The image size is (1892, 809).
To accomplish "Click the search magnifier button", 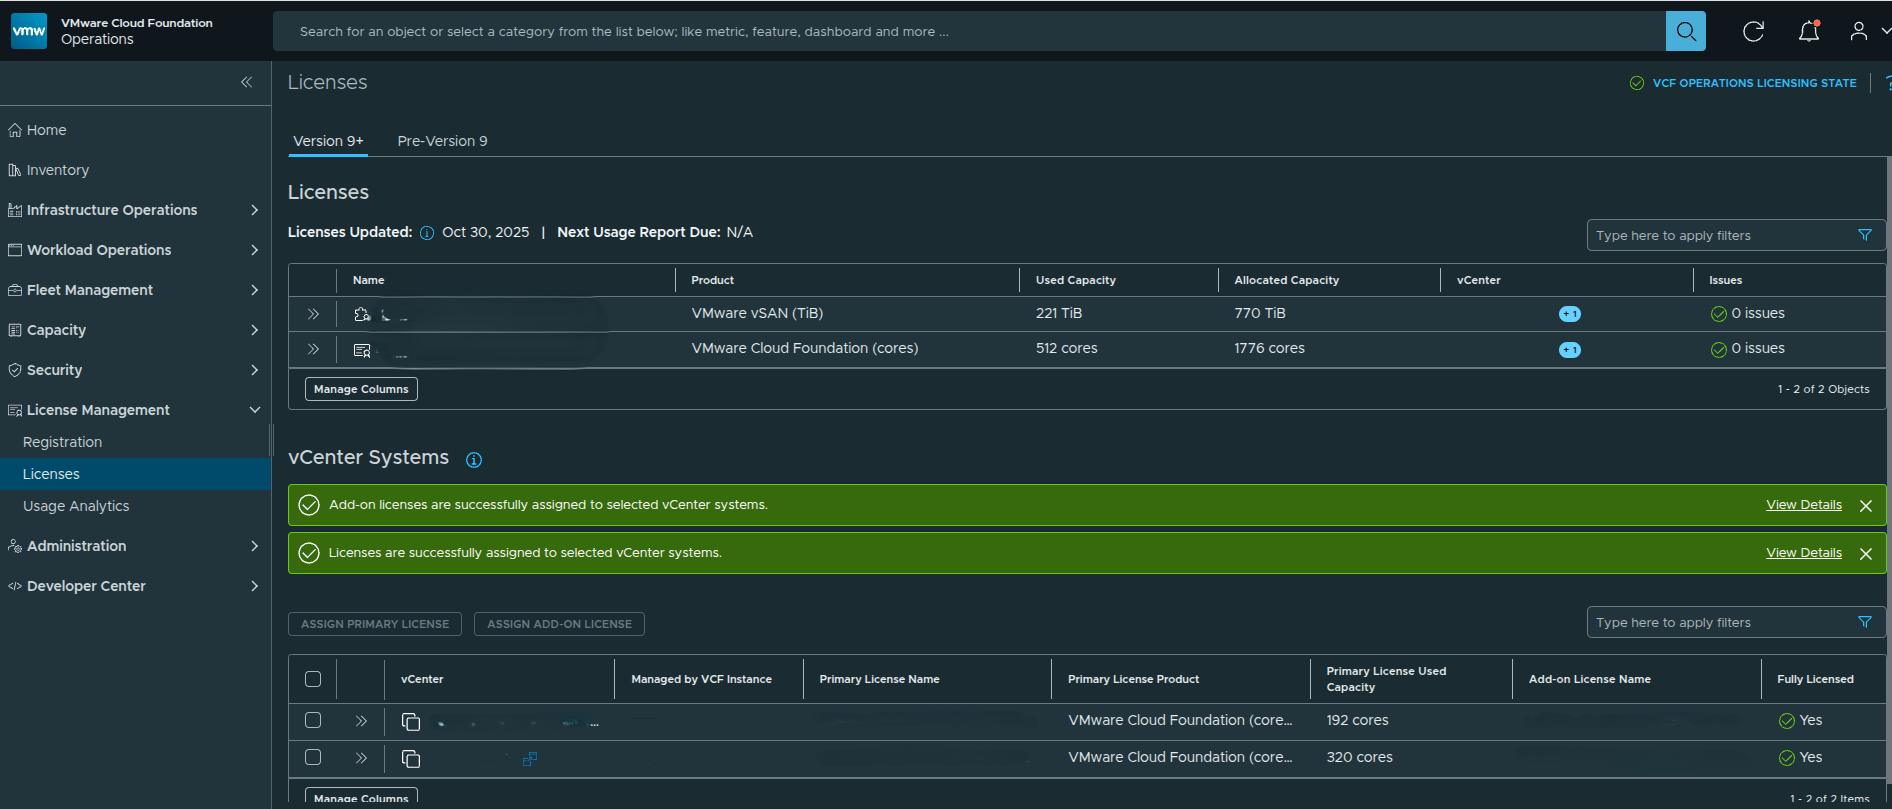I will point(1685,31).
